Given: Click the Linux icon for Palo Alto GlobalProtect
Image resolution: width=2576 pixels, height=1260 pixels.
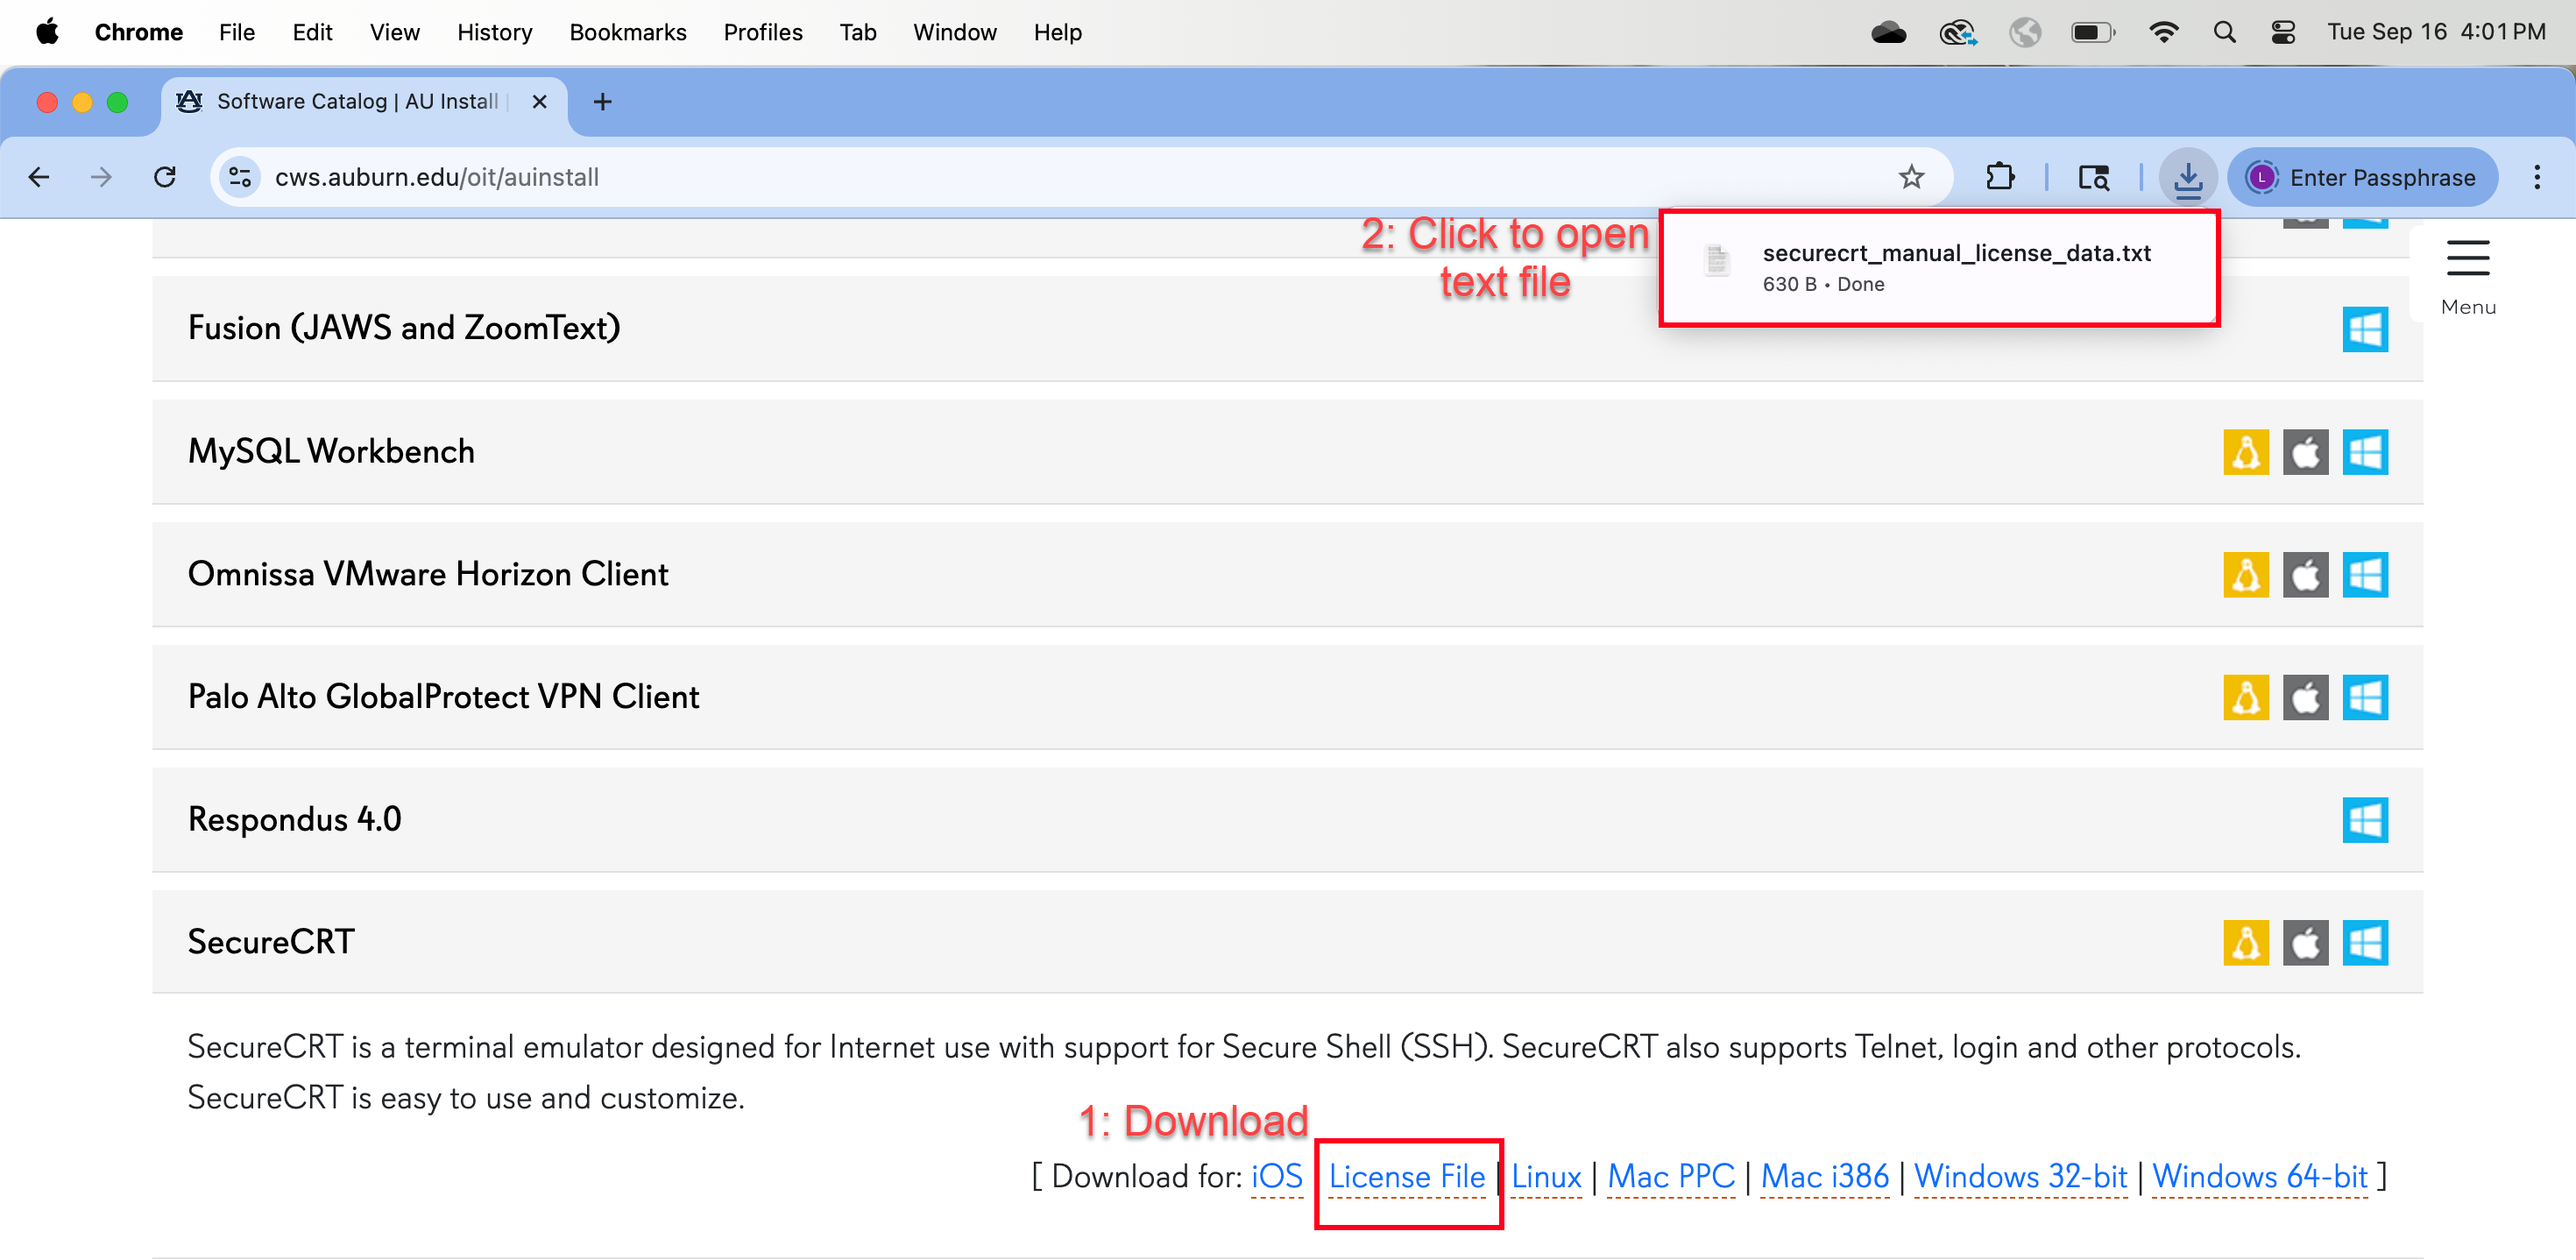Looking at the screenshot, I should (2246, 698).
